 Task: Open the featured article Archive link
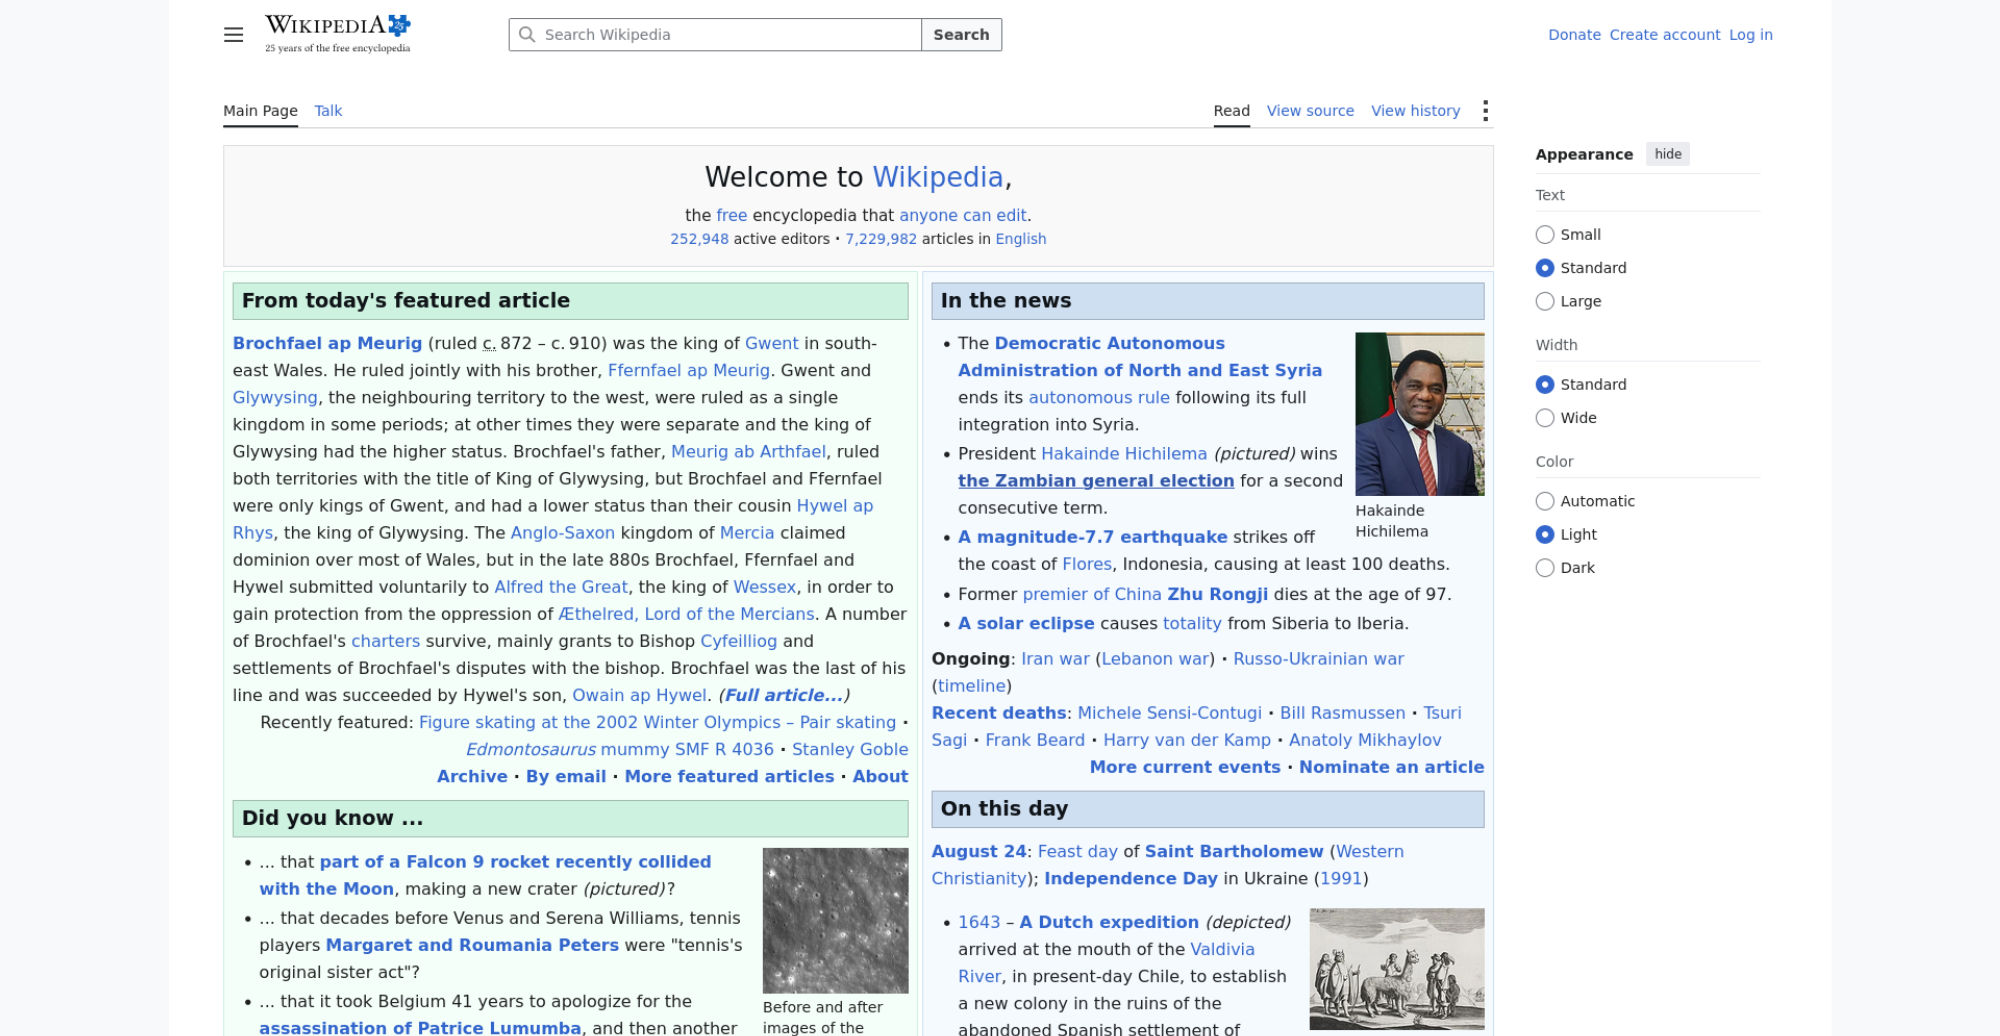tap(472, 776)
